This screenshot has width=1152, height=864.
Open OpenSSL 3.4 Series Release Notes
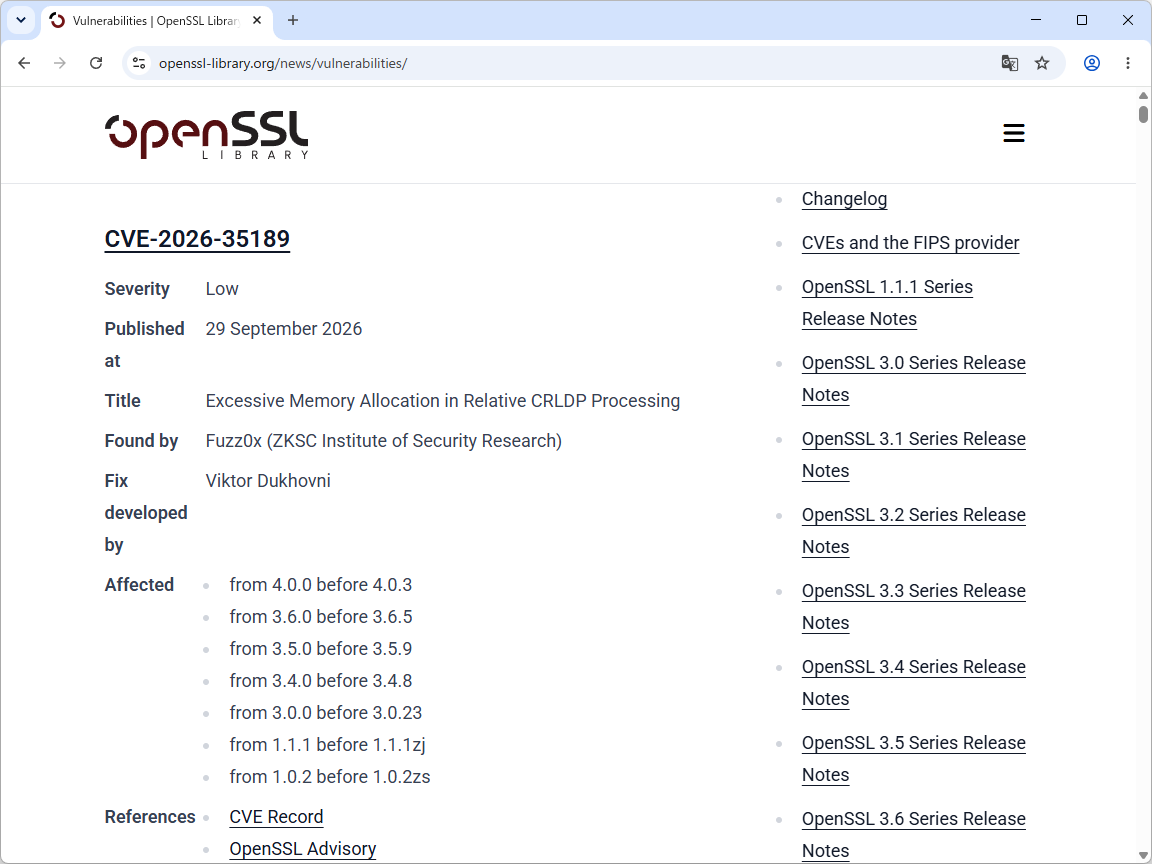pos(913,683)
